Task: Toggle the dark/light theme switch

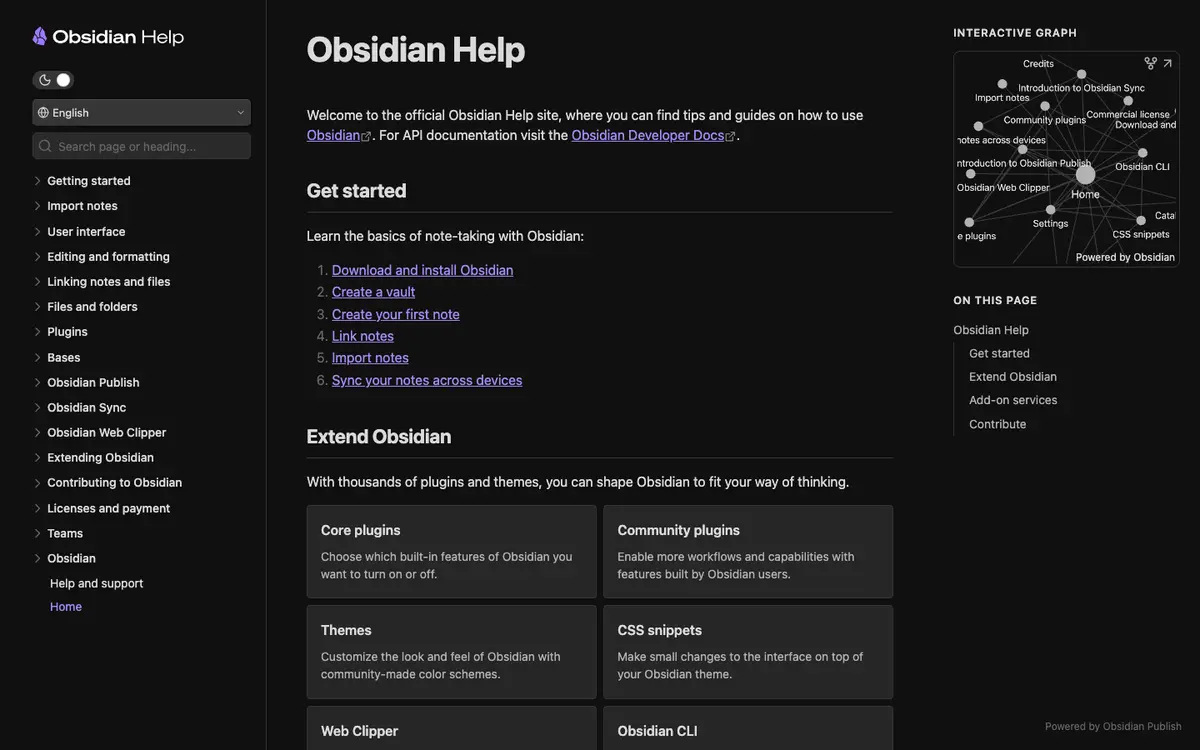Action: (x=53, y=80)
